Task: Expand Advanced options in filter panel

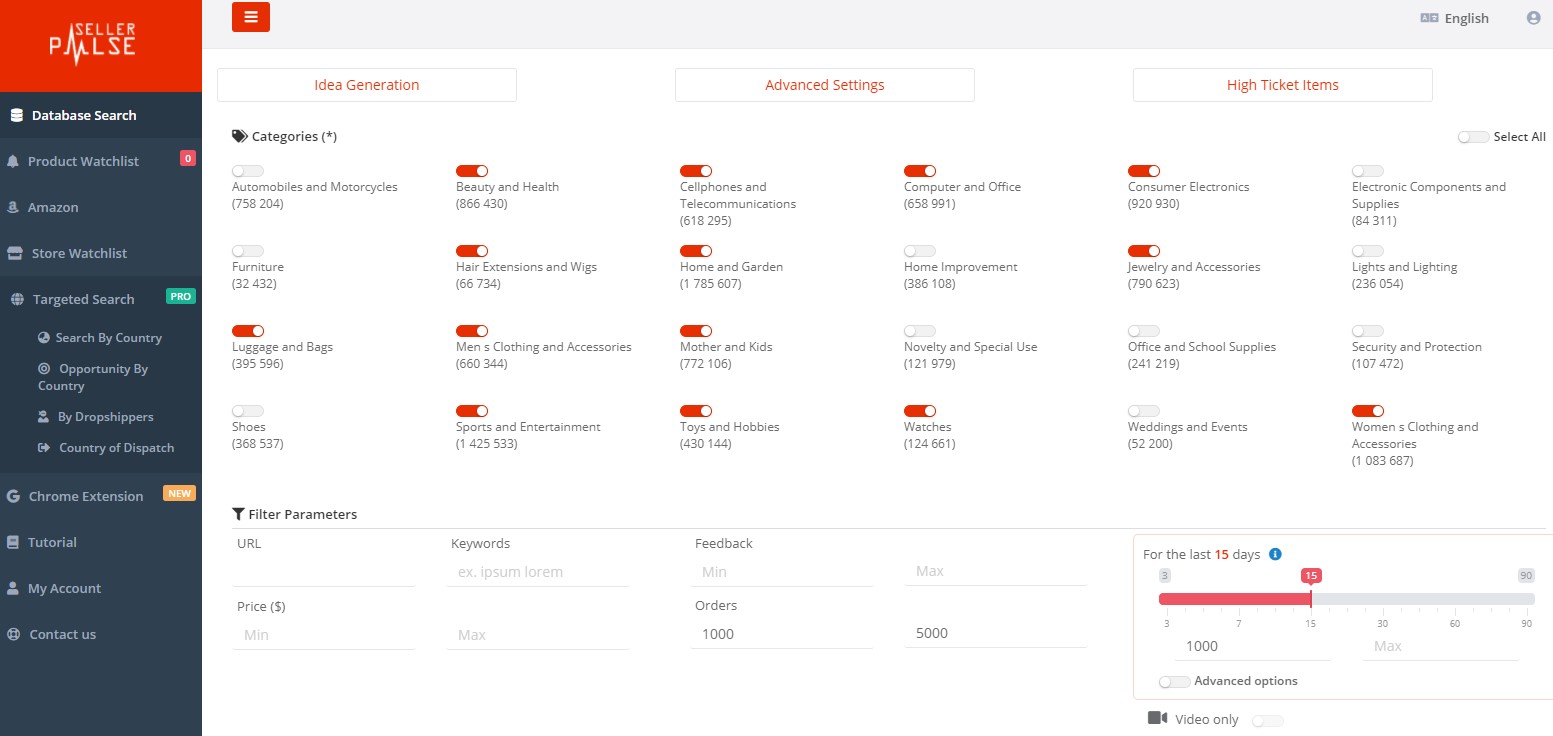Action: pyautogui.click(x=1174, y=681)
